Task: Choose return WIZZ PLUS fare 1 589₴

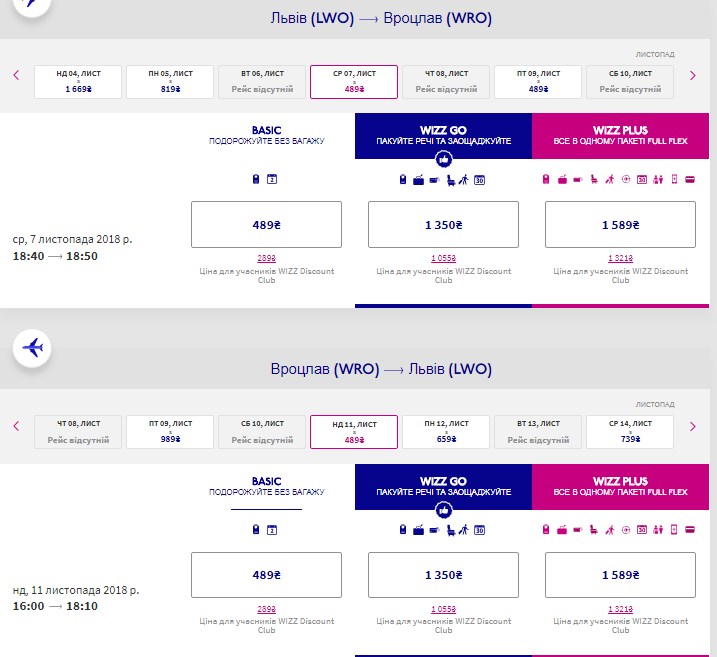Action: (620, 575)
